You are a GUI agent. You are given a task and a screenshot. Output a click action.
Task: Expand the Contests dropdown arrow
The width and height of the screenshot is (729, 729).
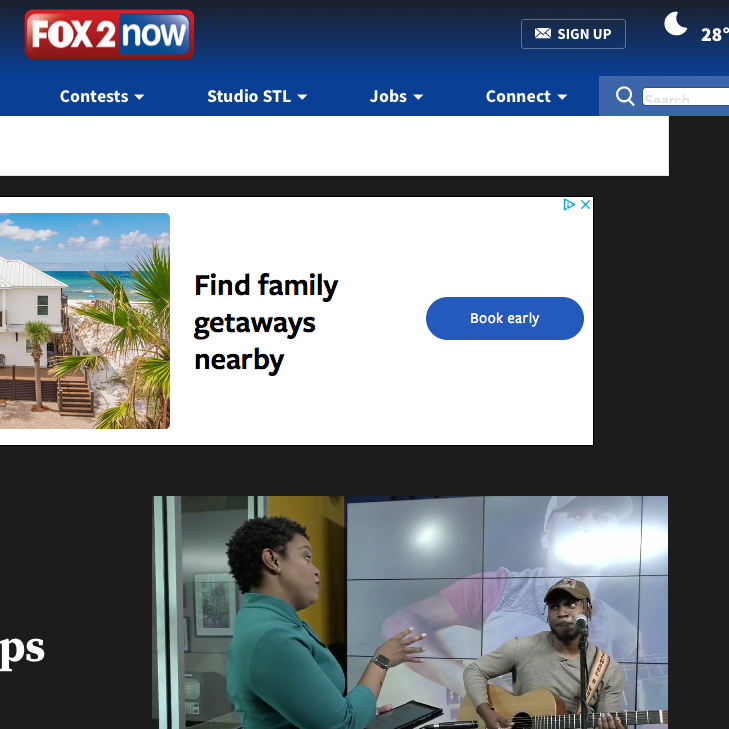click(x=139, y=97)
